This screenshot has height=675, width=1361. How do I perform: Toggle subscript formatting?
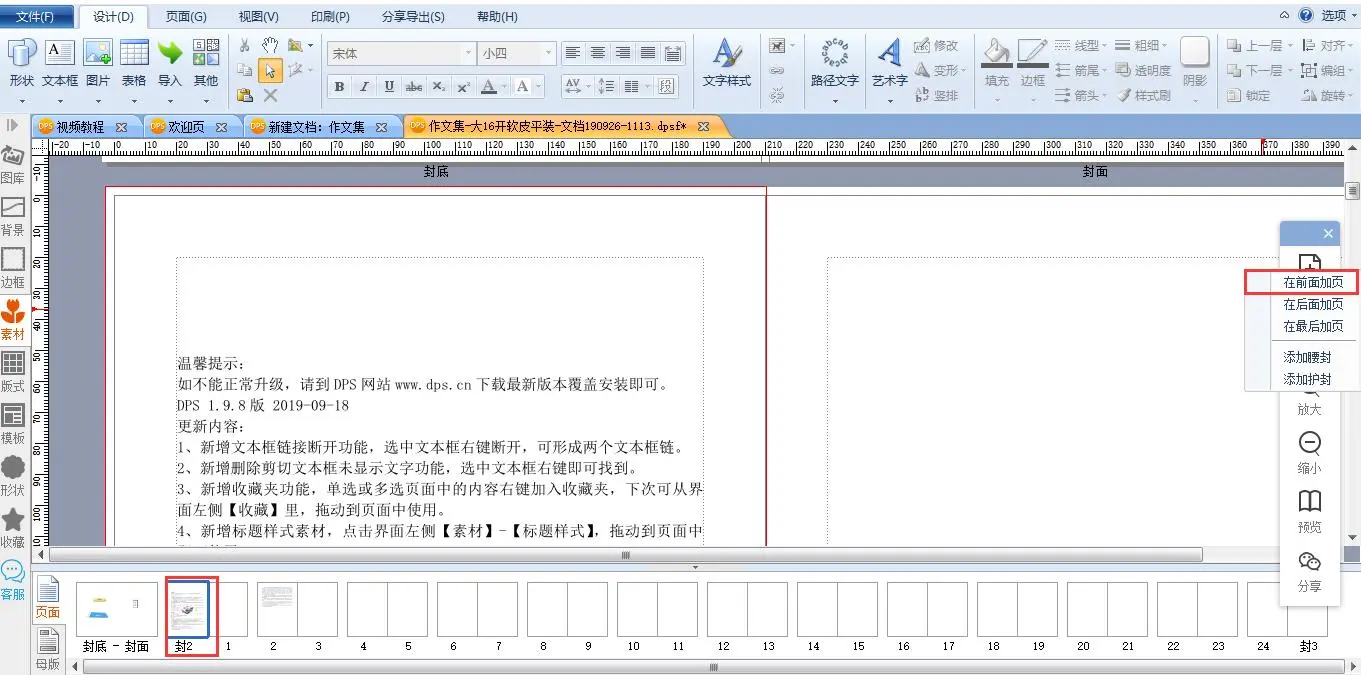[x=439, y=87]
